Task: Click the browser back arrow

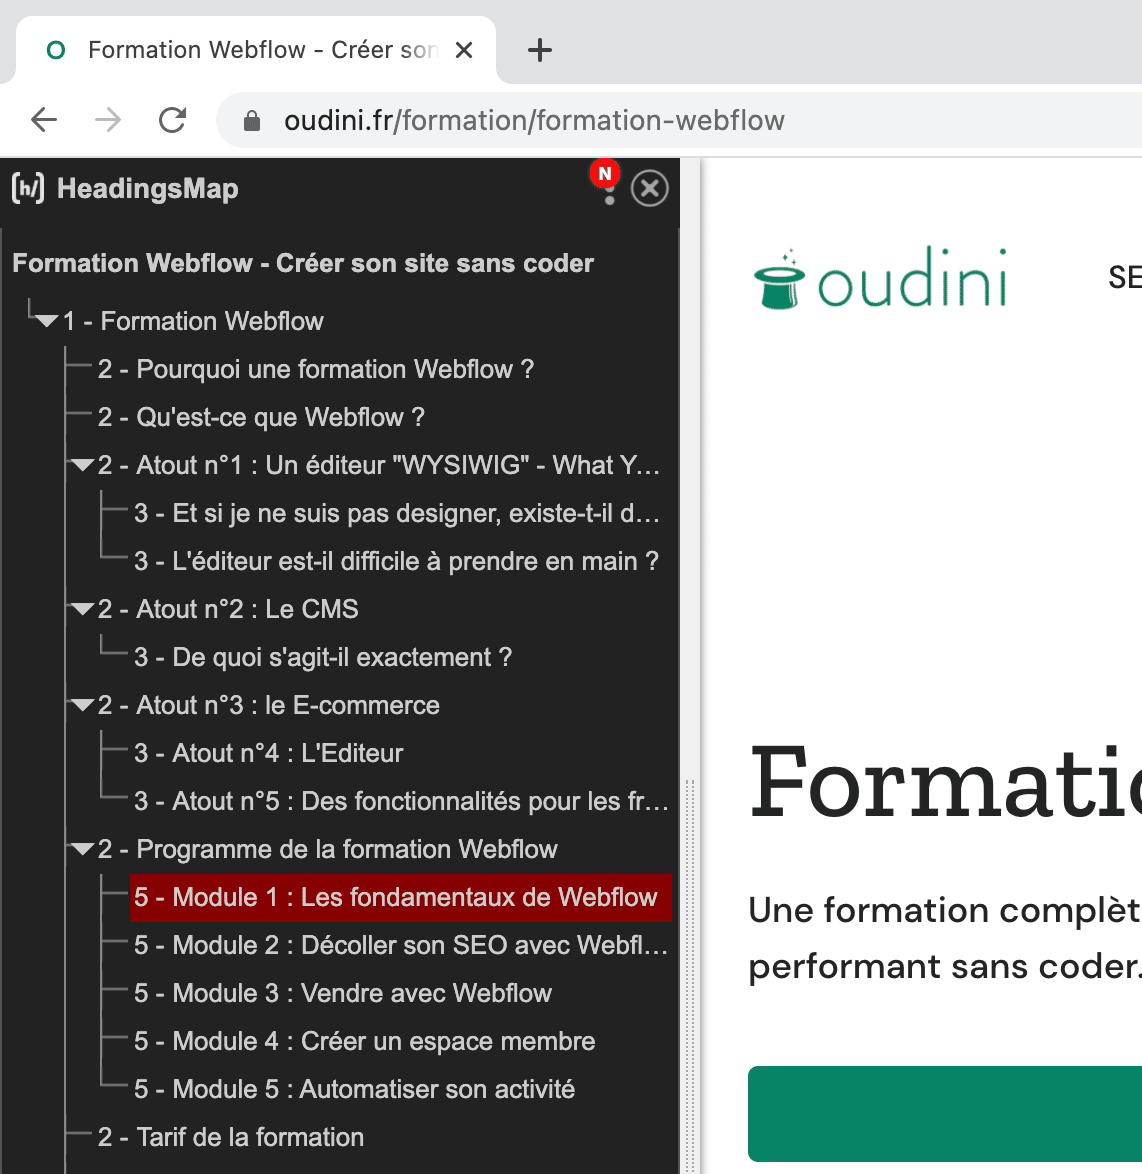Action: (44, 120)
